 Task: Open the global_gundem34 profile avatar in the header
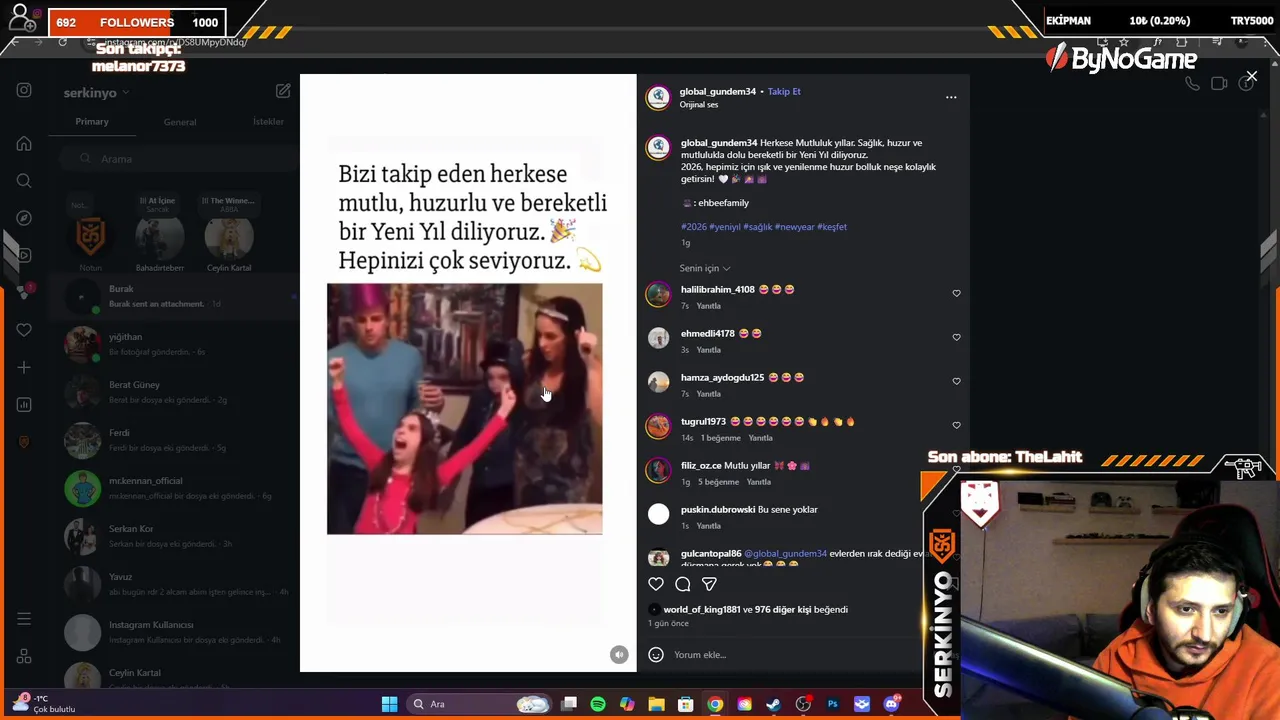point(658,97)
